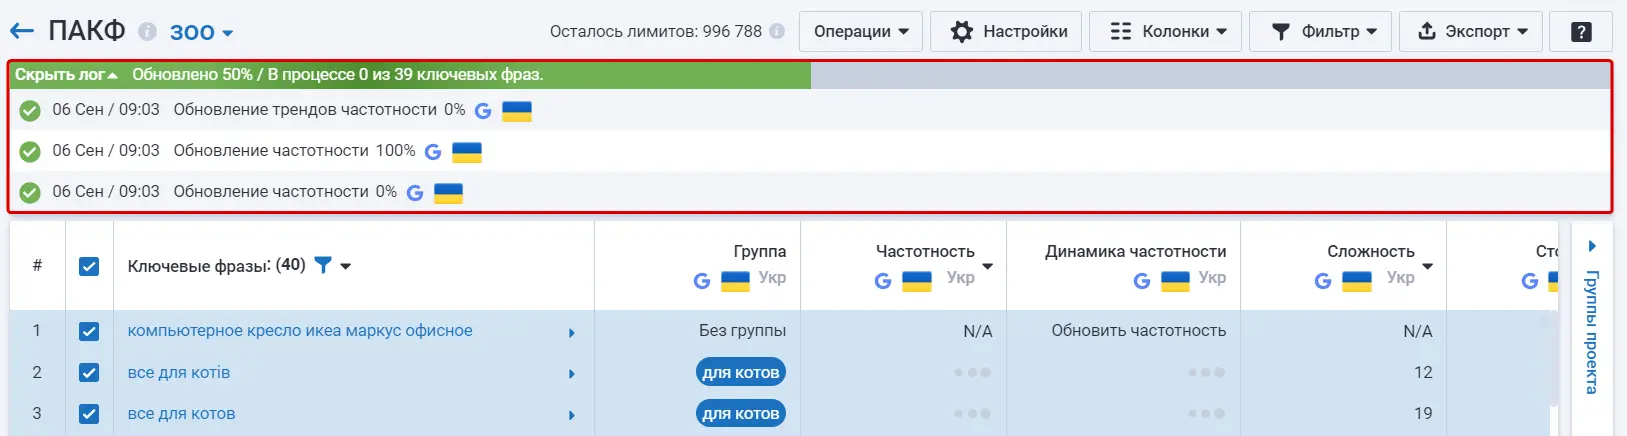
Task: Open info icon next to ПАКФ title
Action: tap(147, 32)
